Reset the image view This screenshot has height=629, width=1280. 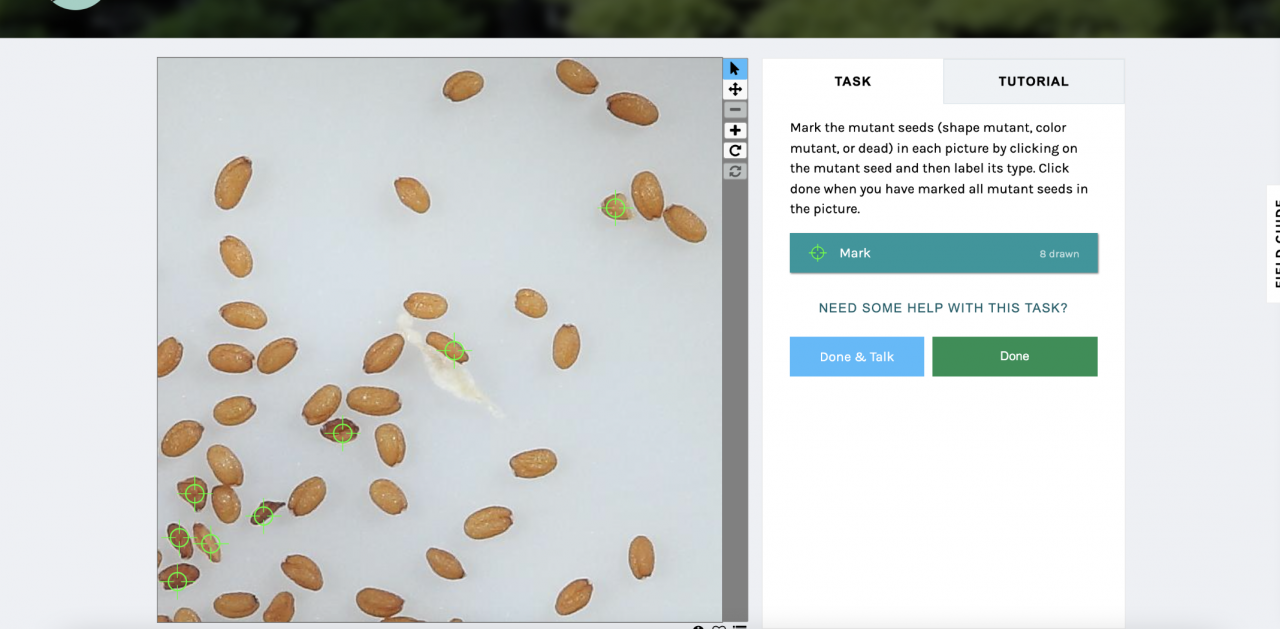pyautogui.click(x=735, y=171)
